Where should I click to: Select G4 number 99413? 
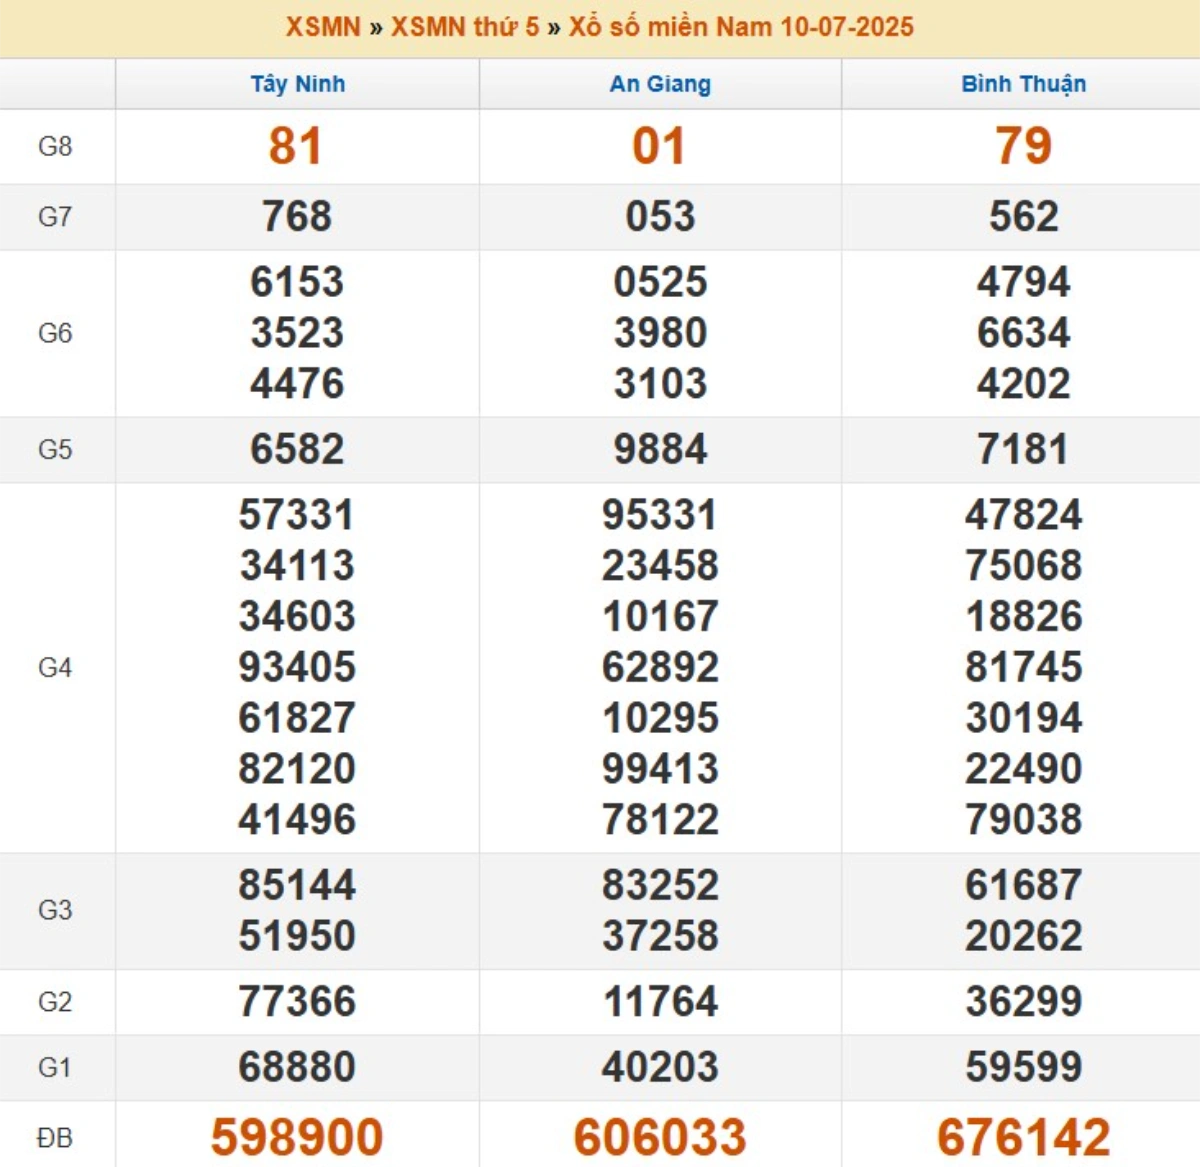click(660, 769)
